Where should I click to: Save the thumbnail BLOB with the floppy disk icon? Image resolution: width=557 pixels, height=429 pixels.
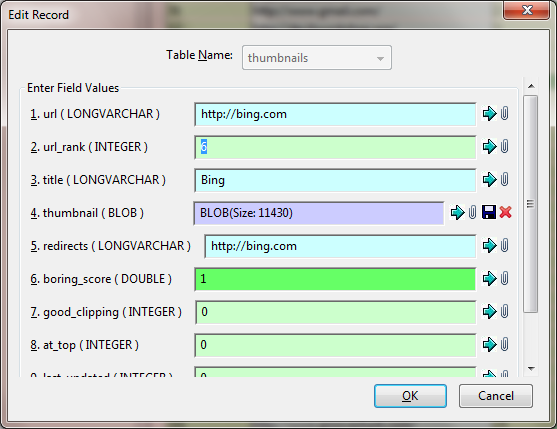[x=489, y=212]
